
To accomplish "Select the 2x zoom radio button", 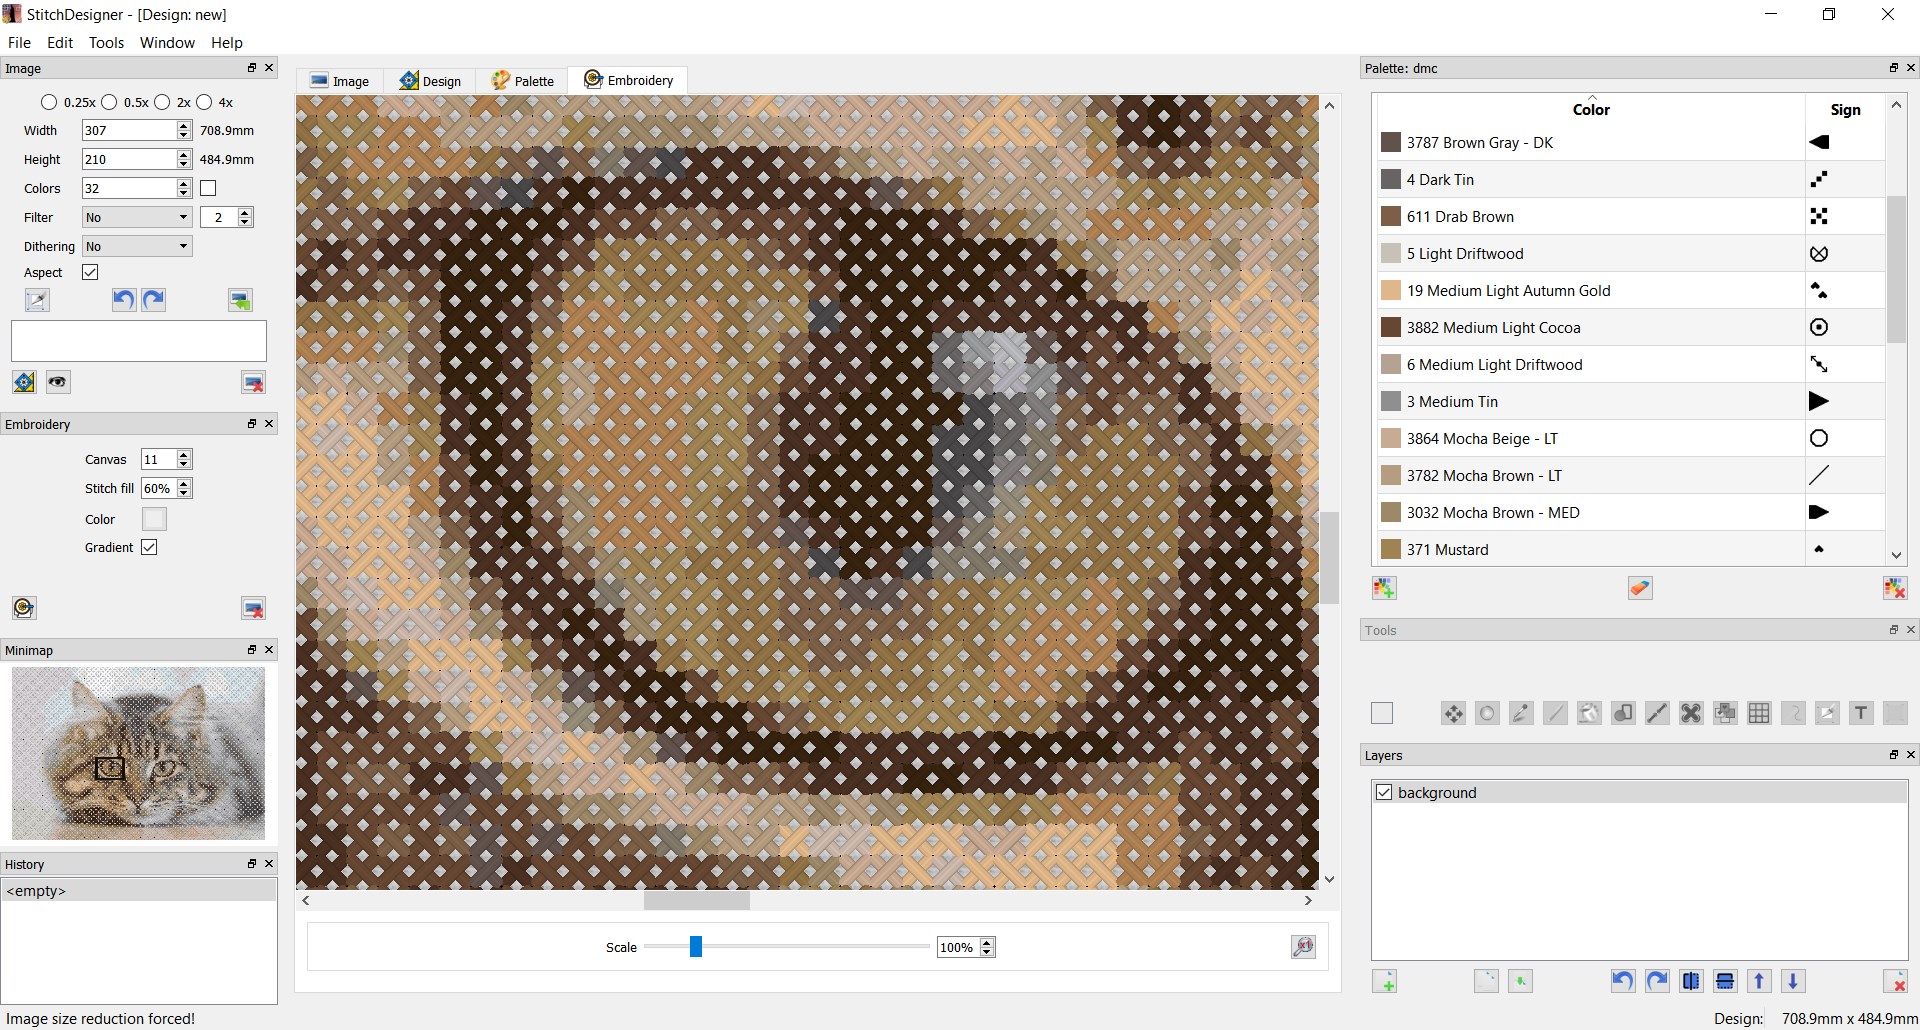I will (164, 102).
